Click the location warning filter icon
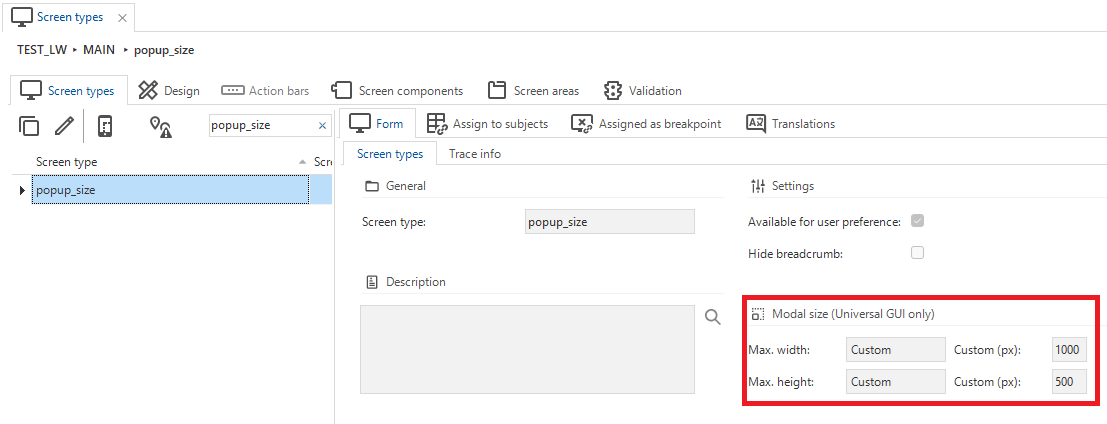 point(161,126)
